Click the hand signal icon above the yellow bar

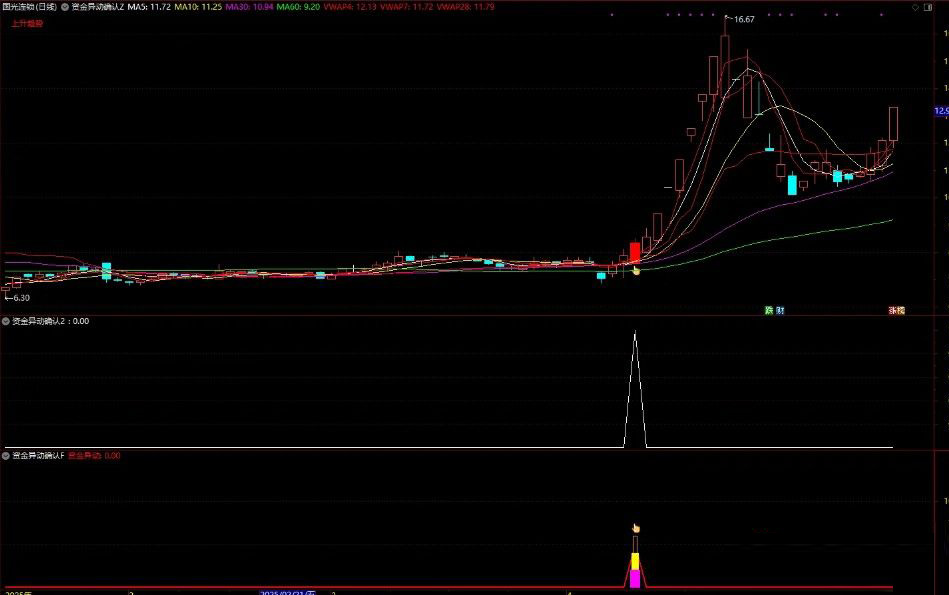click(634, 528)
